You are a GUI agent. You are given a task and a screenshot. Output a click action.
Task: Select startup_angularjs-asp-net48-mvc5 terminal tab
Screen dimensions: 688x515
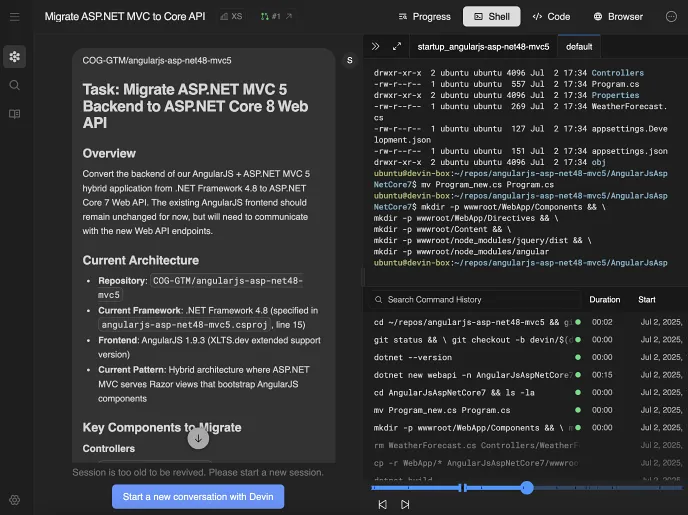[x=483, y=46]
